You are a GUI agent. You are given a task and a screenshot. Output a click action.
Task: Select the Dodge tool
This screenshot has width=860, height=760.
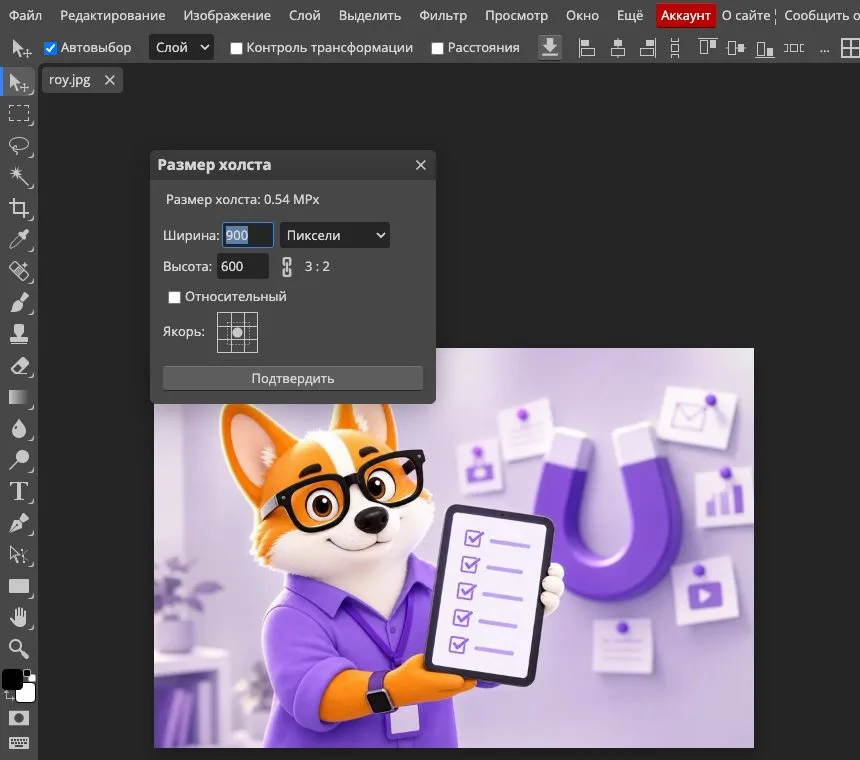point(19,460)
